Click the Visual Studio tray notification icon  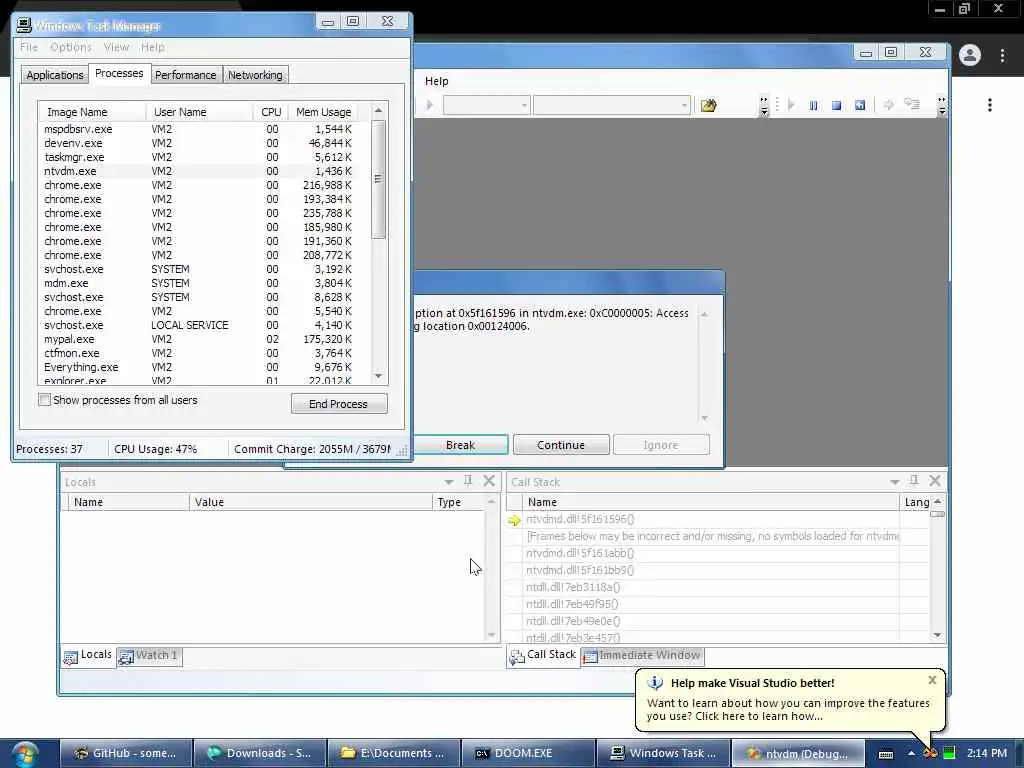(930, 754)
